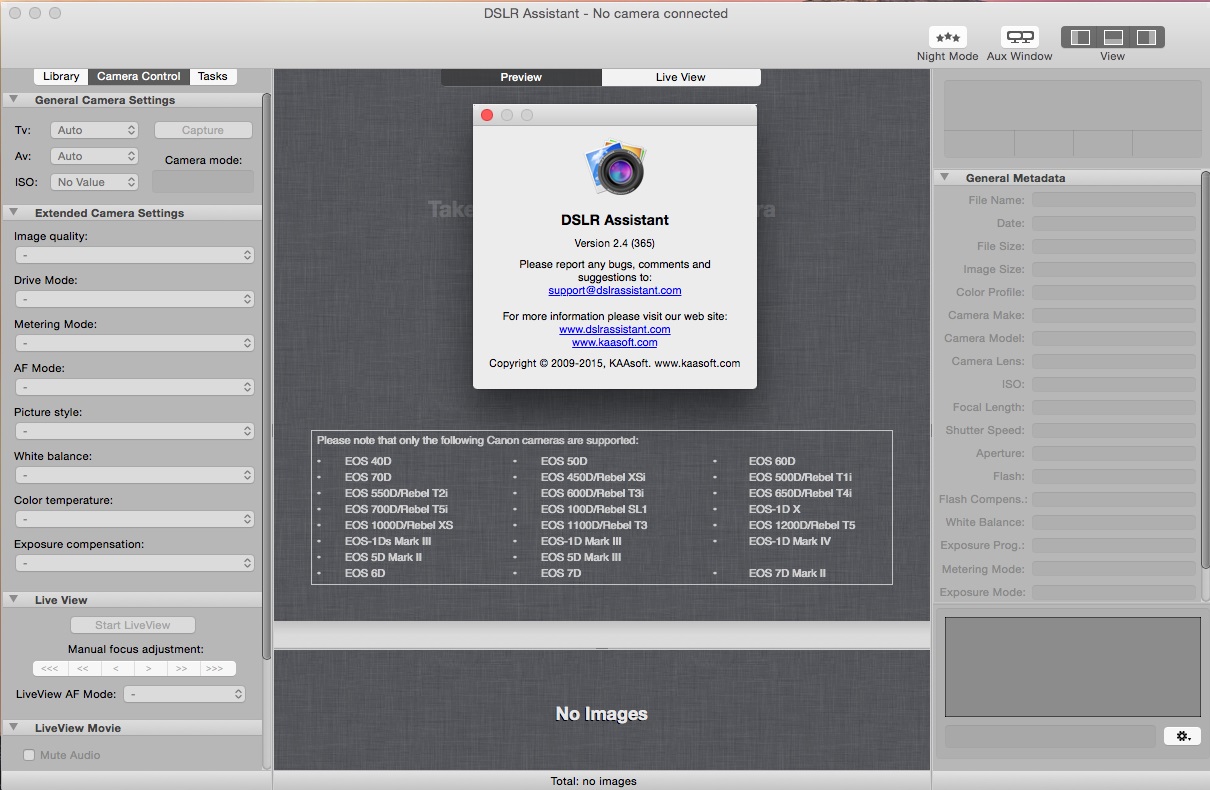Select the Camera Control tab

click(x=139, y=76)
